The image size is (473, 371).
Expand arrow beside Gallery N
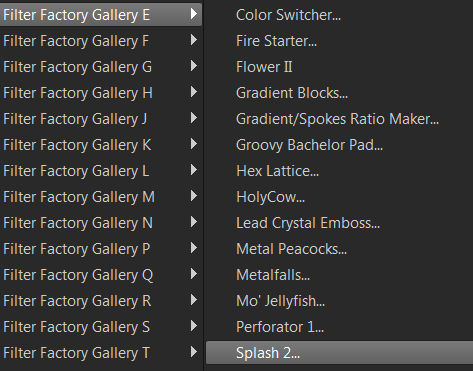194,222
